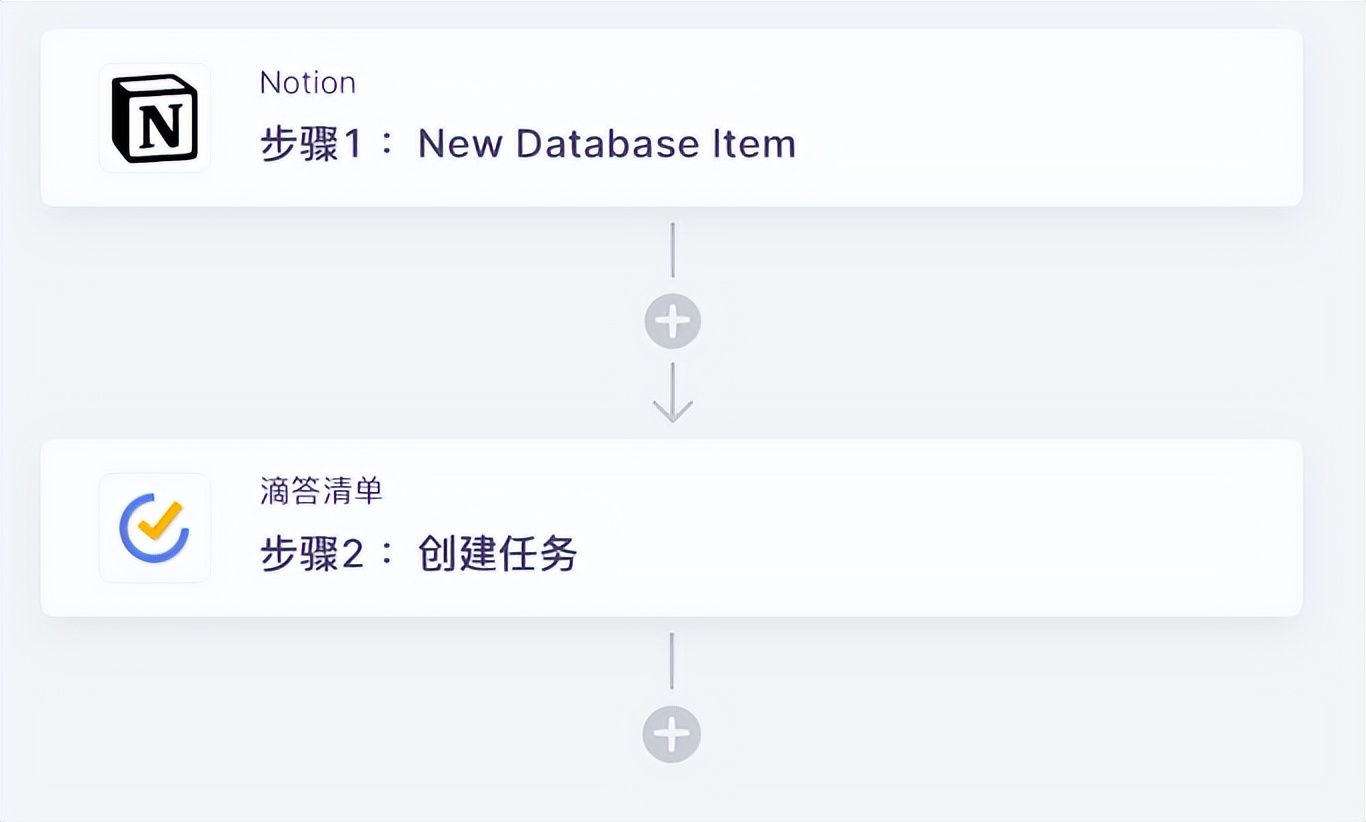This screenshot has width=1366, height=822.
Task: Insert a new step between Notion and TickTick
Action: (672, 320)
